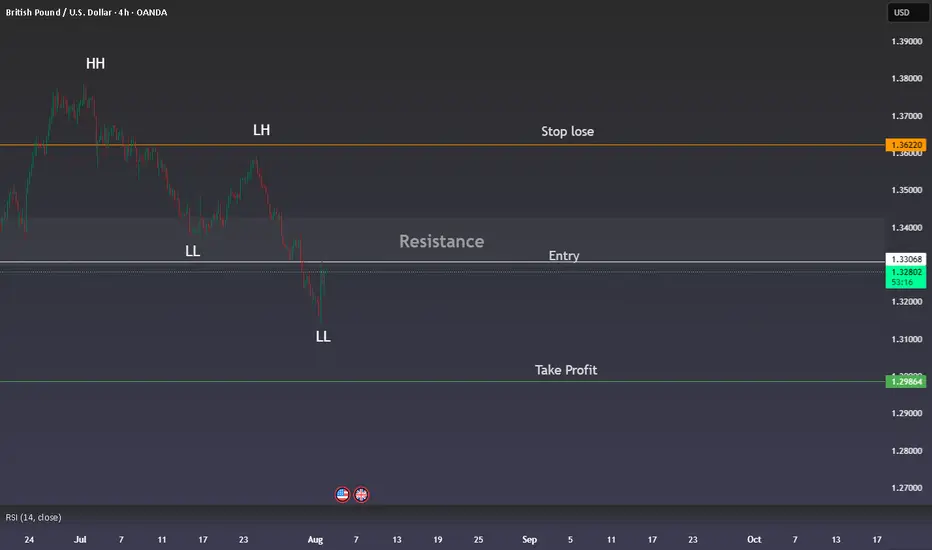Click the UK flag economic event icon
The height and width of the screenshot is (550, 932).
tap(361, 494)
